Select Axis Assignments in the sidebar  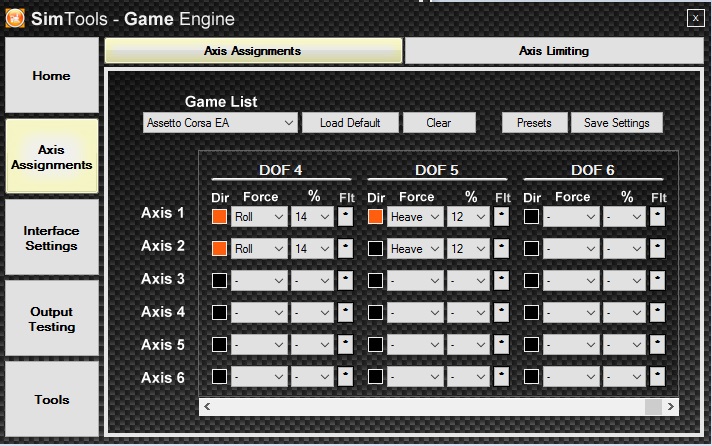pyautogui.click(x=52, y=157)
